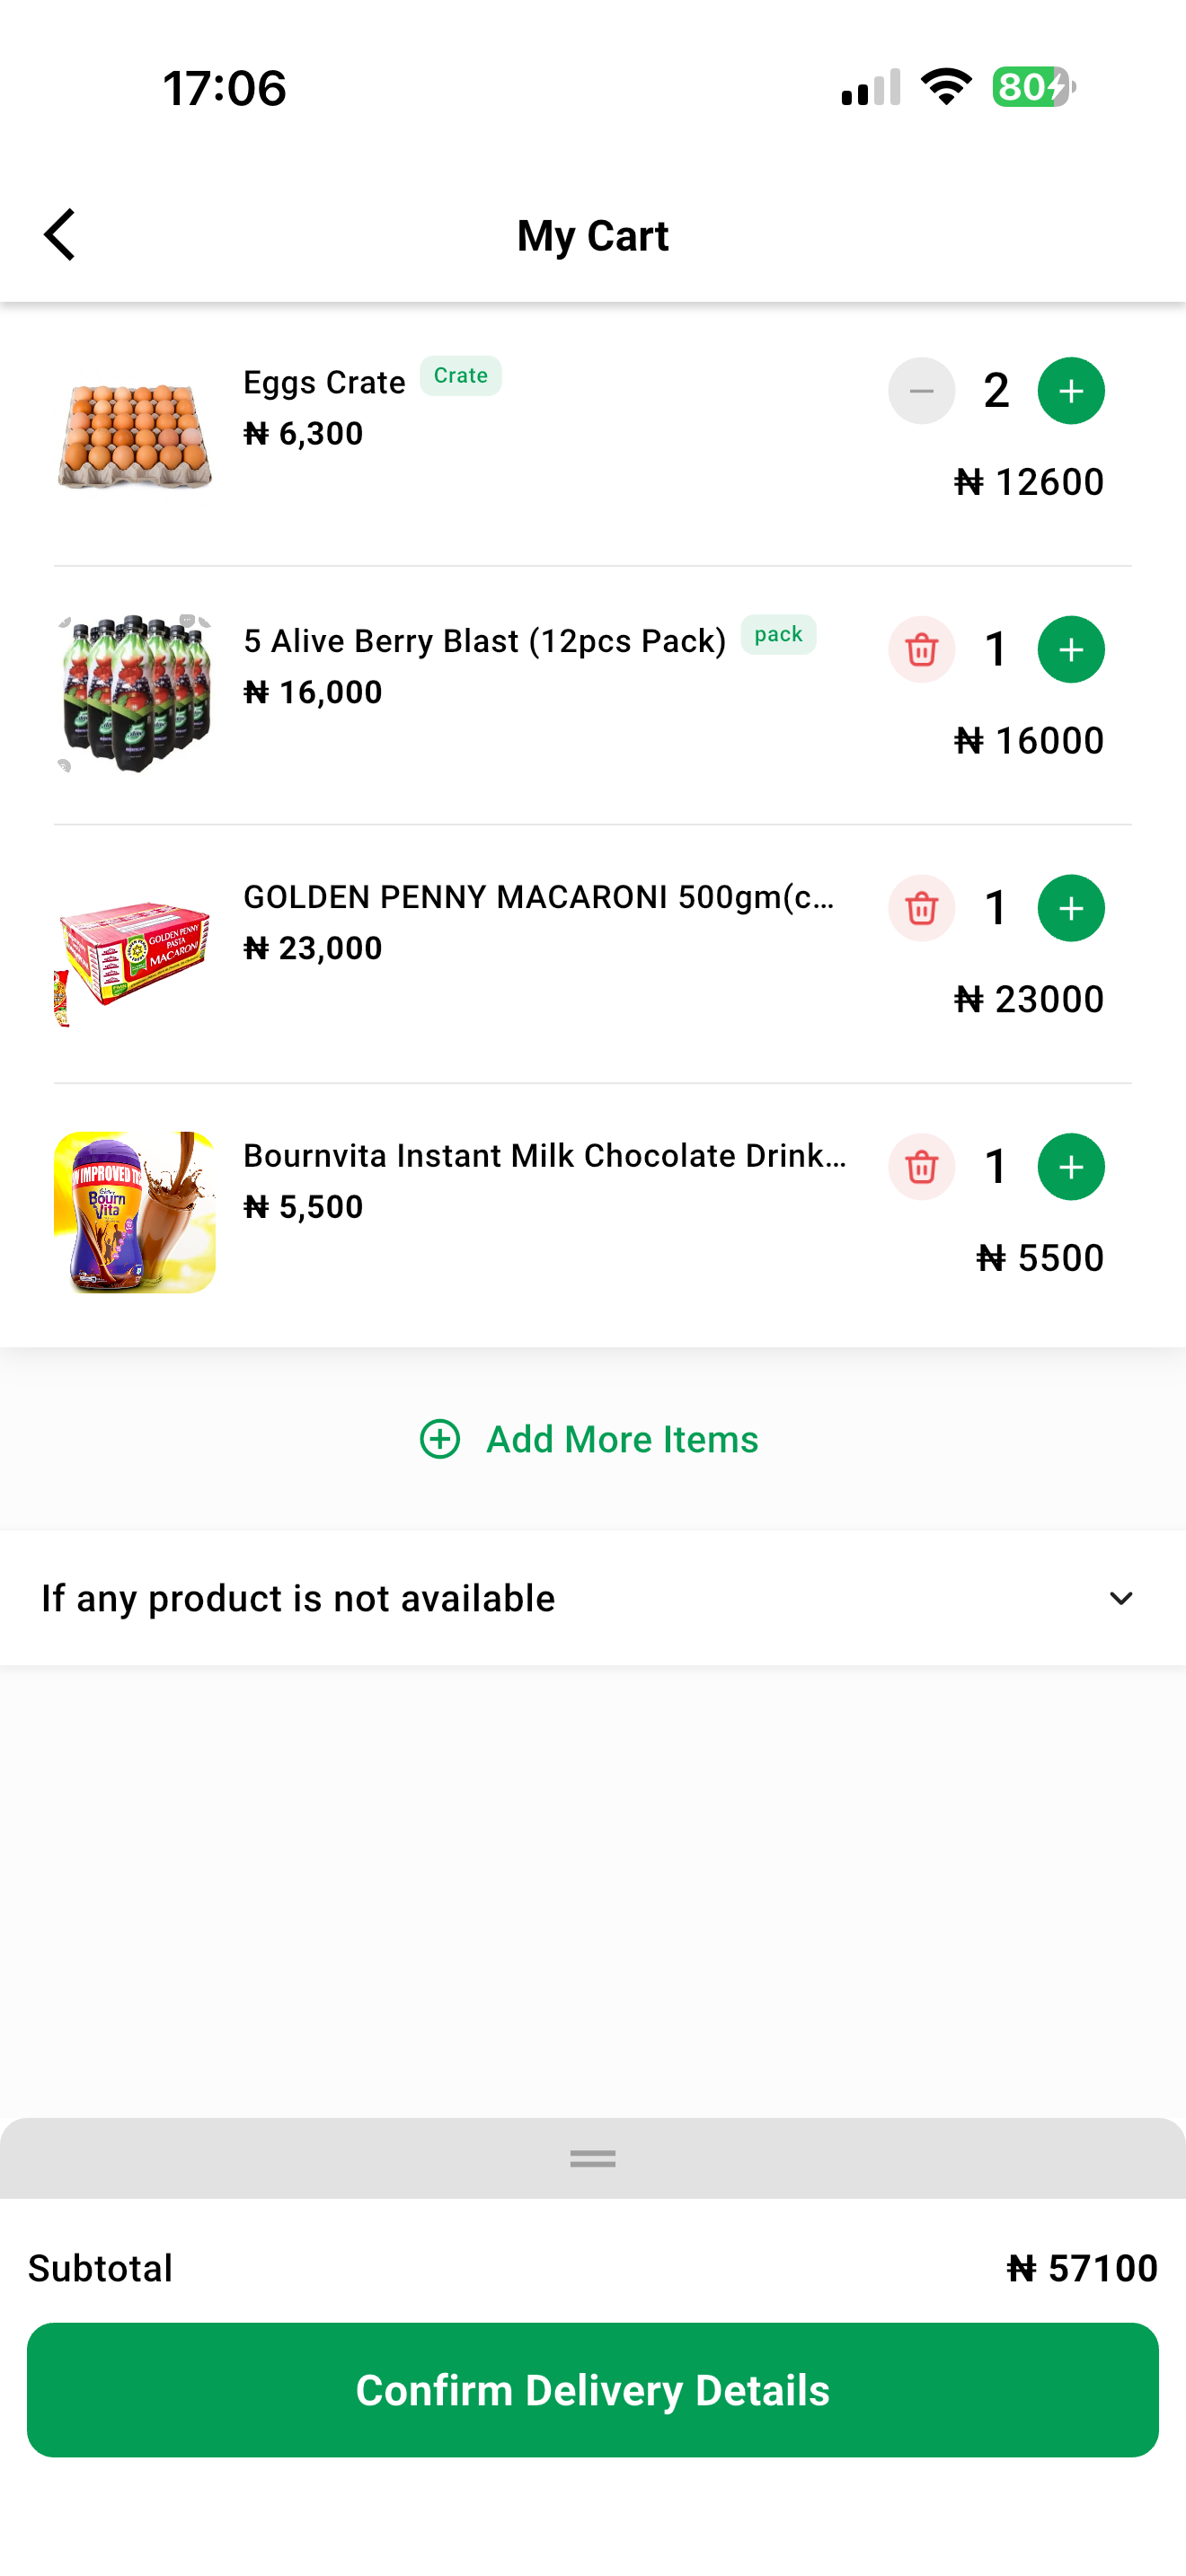This screenshot has width=1186, height=2576.
Task: Select the Bournvita Instant Milk Chocolate Drink title
Action: tap(545, 1156)
